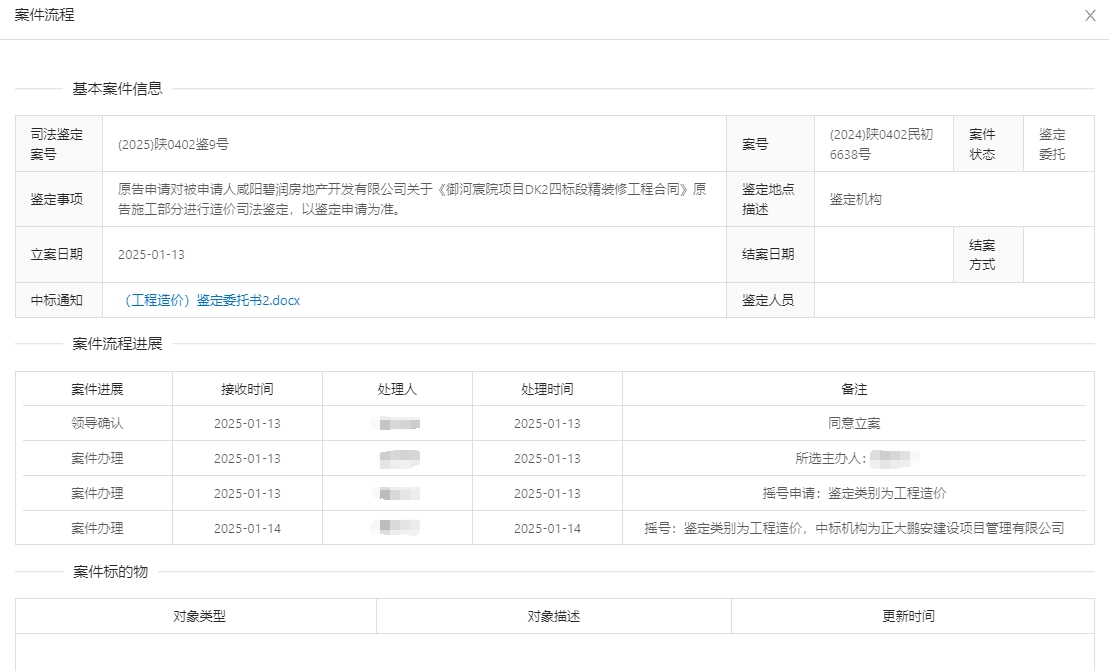Select the forensic case number (2025)陕0402鉴9号
Screen dimensions: 1109x671
(x=173, y=144)
